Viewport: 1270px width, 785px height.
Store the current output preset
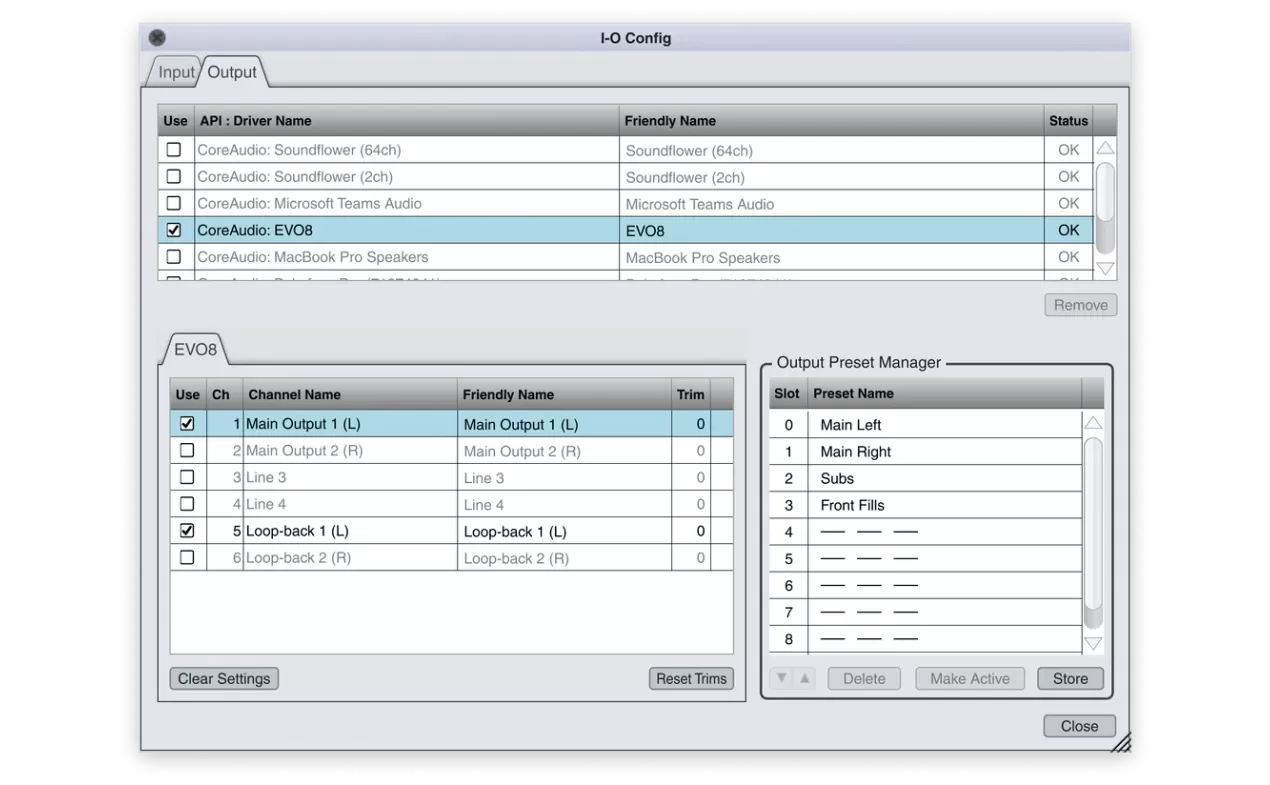point(1070,679)
